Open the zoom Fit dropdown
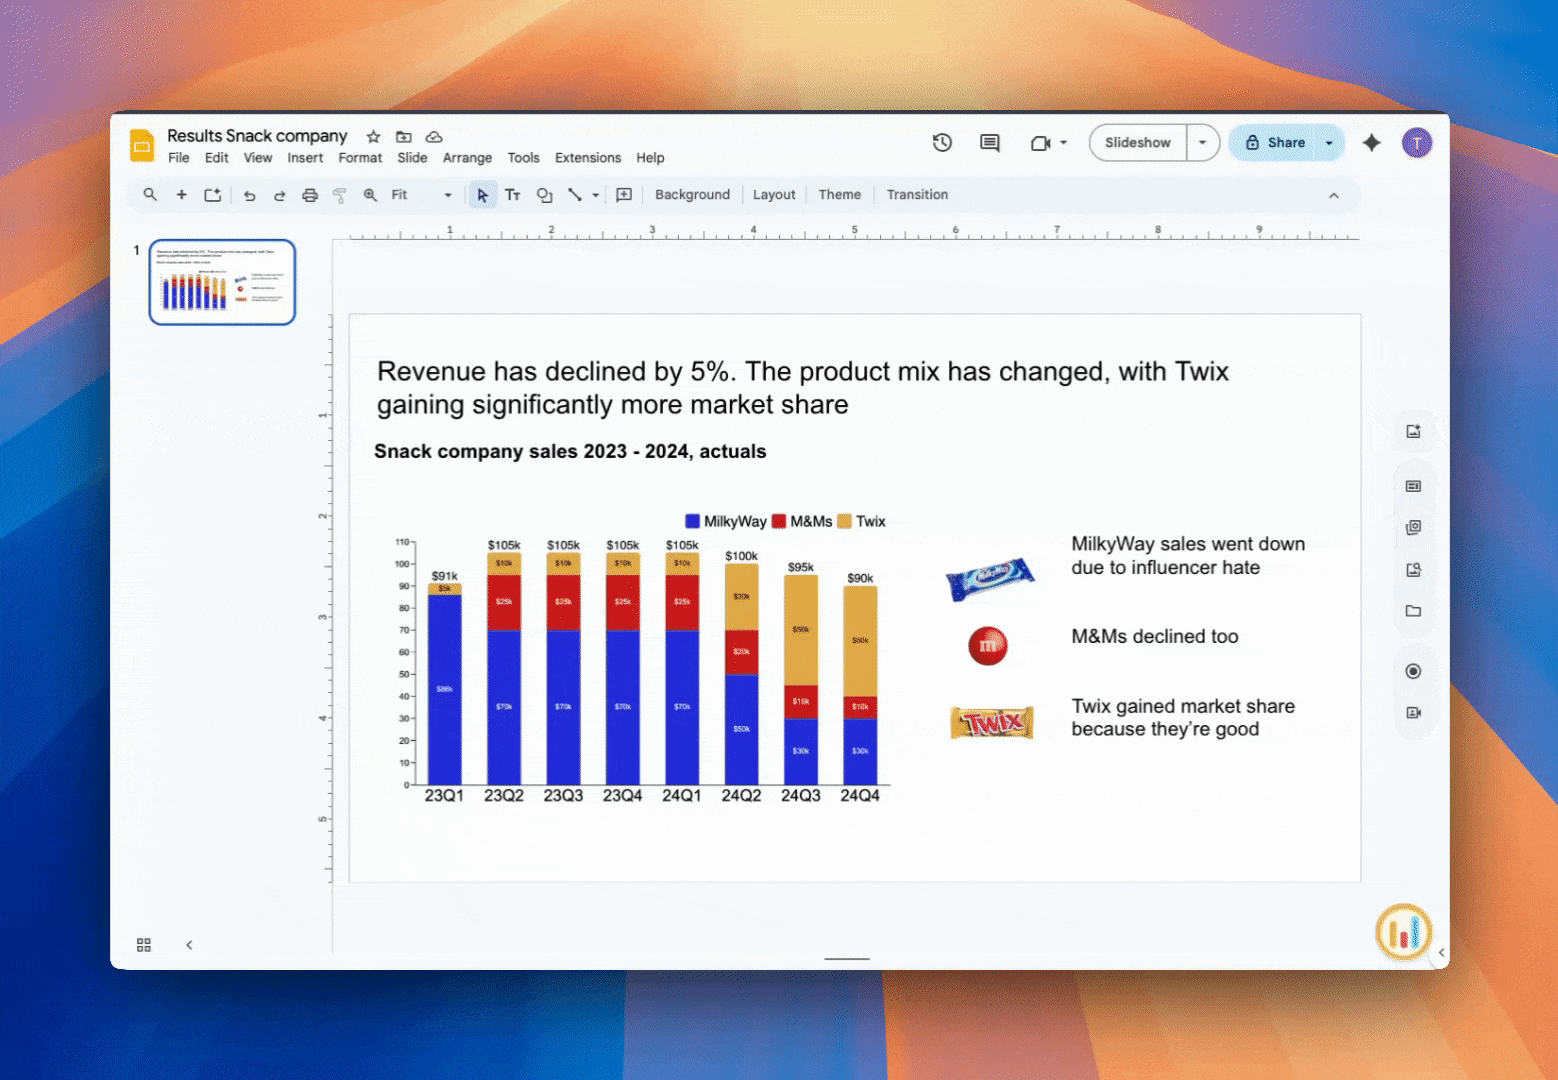 tap(447, 195)
